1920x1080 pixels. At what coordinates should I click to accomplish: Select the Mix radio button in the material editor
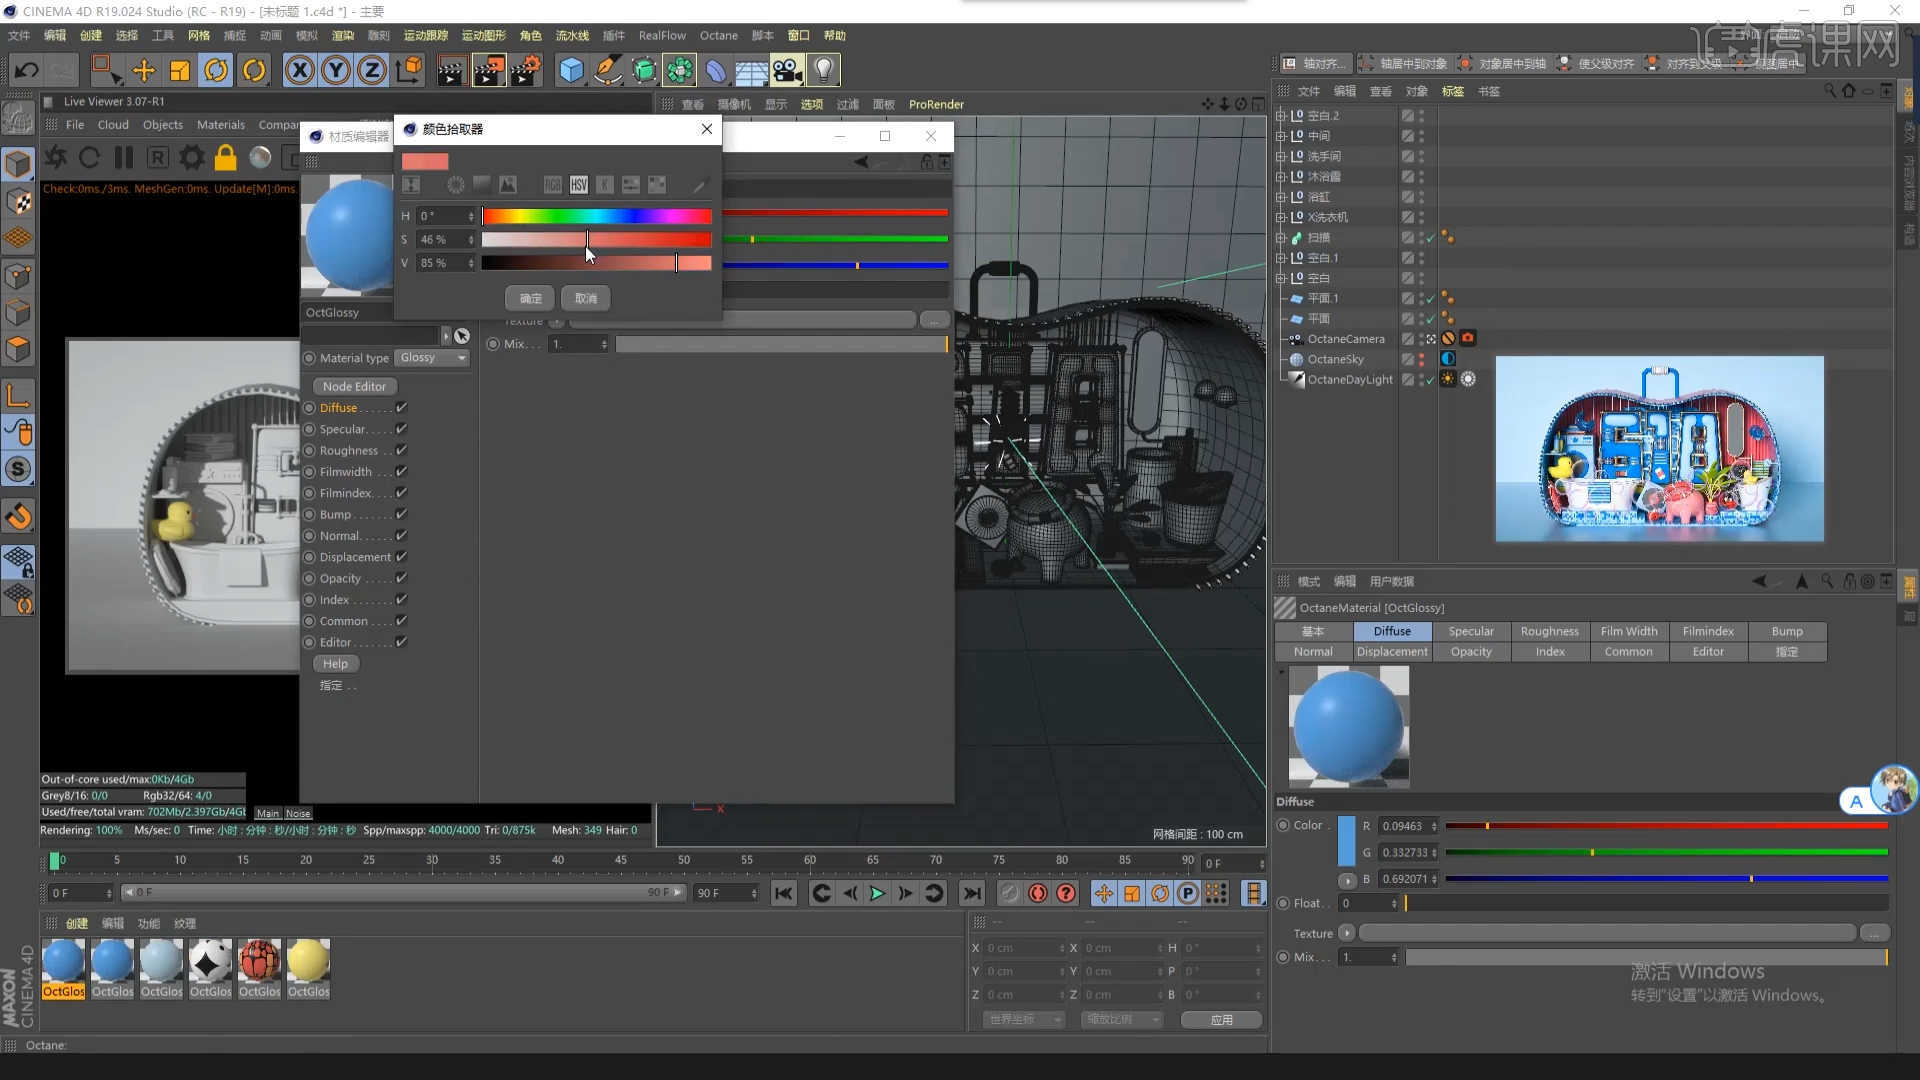(493, 344)
